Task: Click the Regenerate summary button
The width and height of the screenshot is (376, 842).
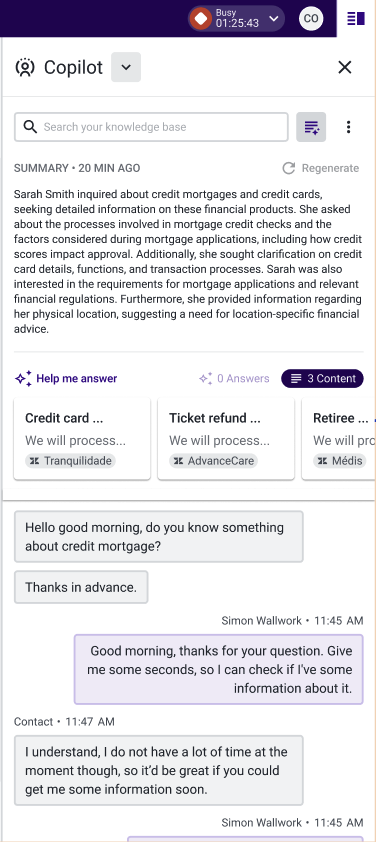Action: 321,168
